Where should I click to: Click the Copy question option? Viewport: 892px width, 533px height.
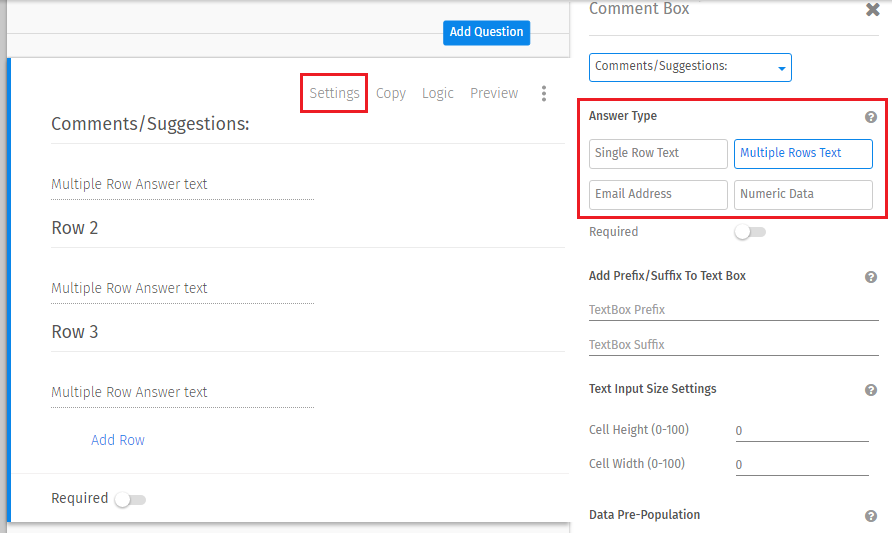point(391,93)
